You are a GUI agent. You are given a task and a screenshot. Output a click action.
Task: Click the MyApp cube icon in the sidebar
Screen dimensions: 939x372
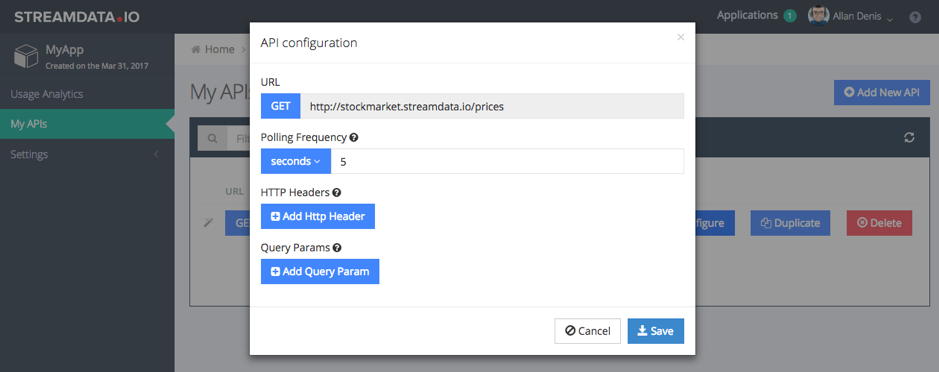pyautogui.click(x=26, y=56)
